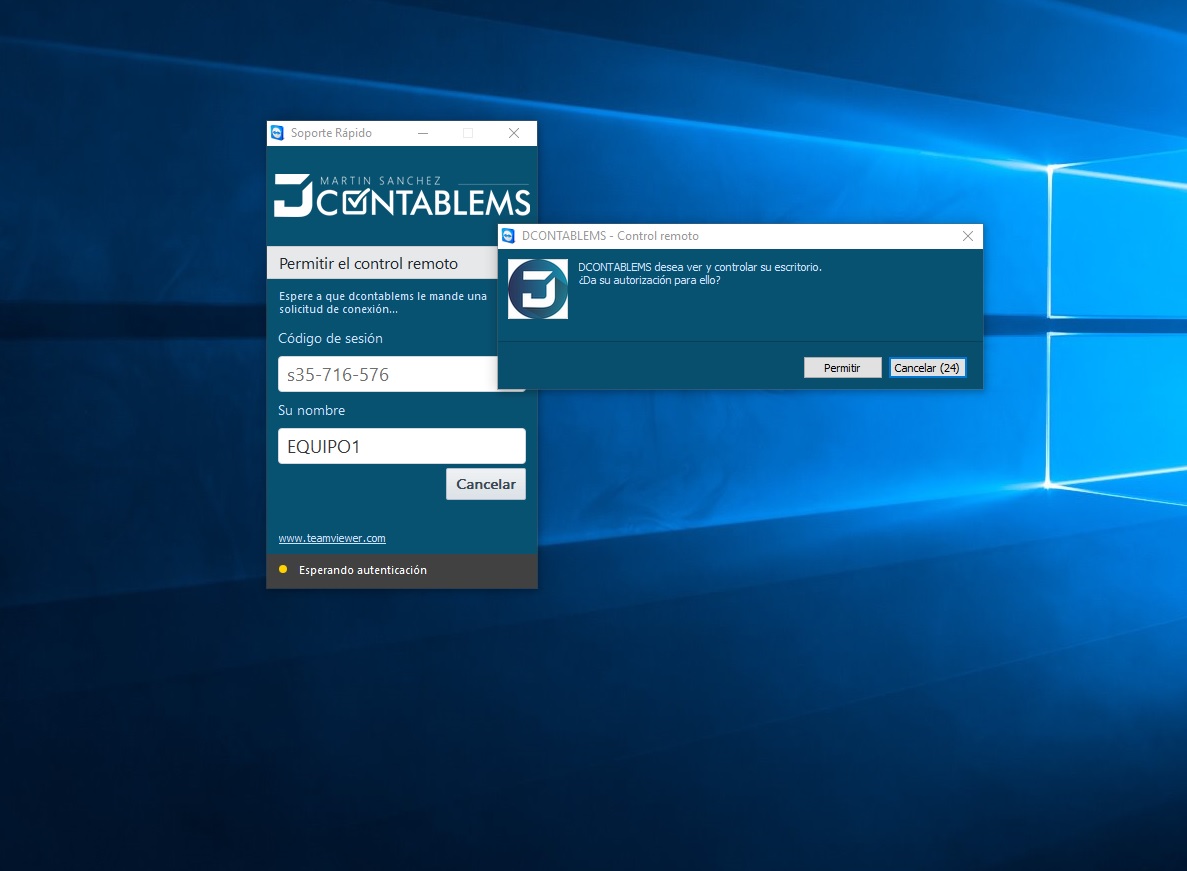The height and width of the screenshot is (871, 1187).
Task: Click the 'DCONTABLEMS desea ver y controlar' message
Action: 699,267
